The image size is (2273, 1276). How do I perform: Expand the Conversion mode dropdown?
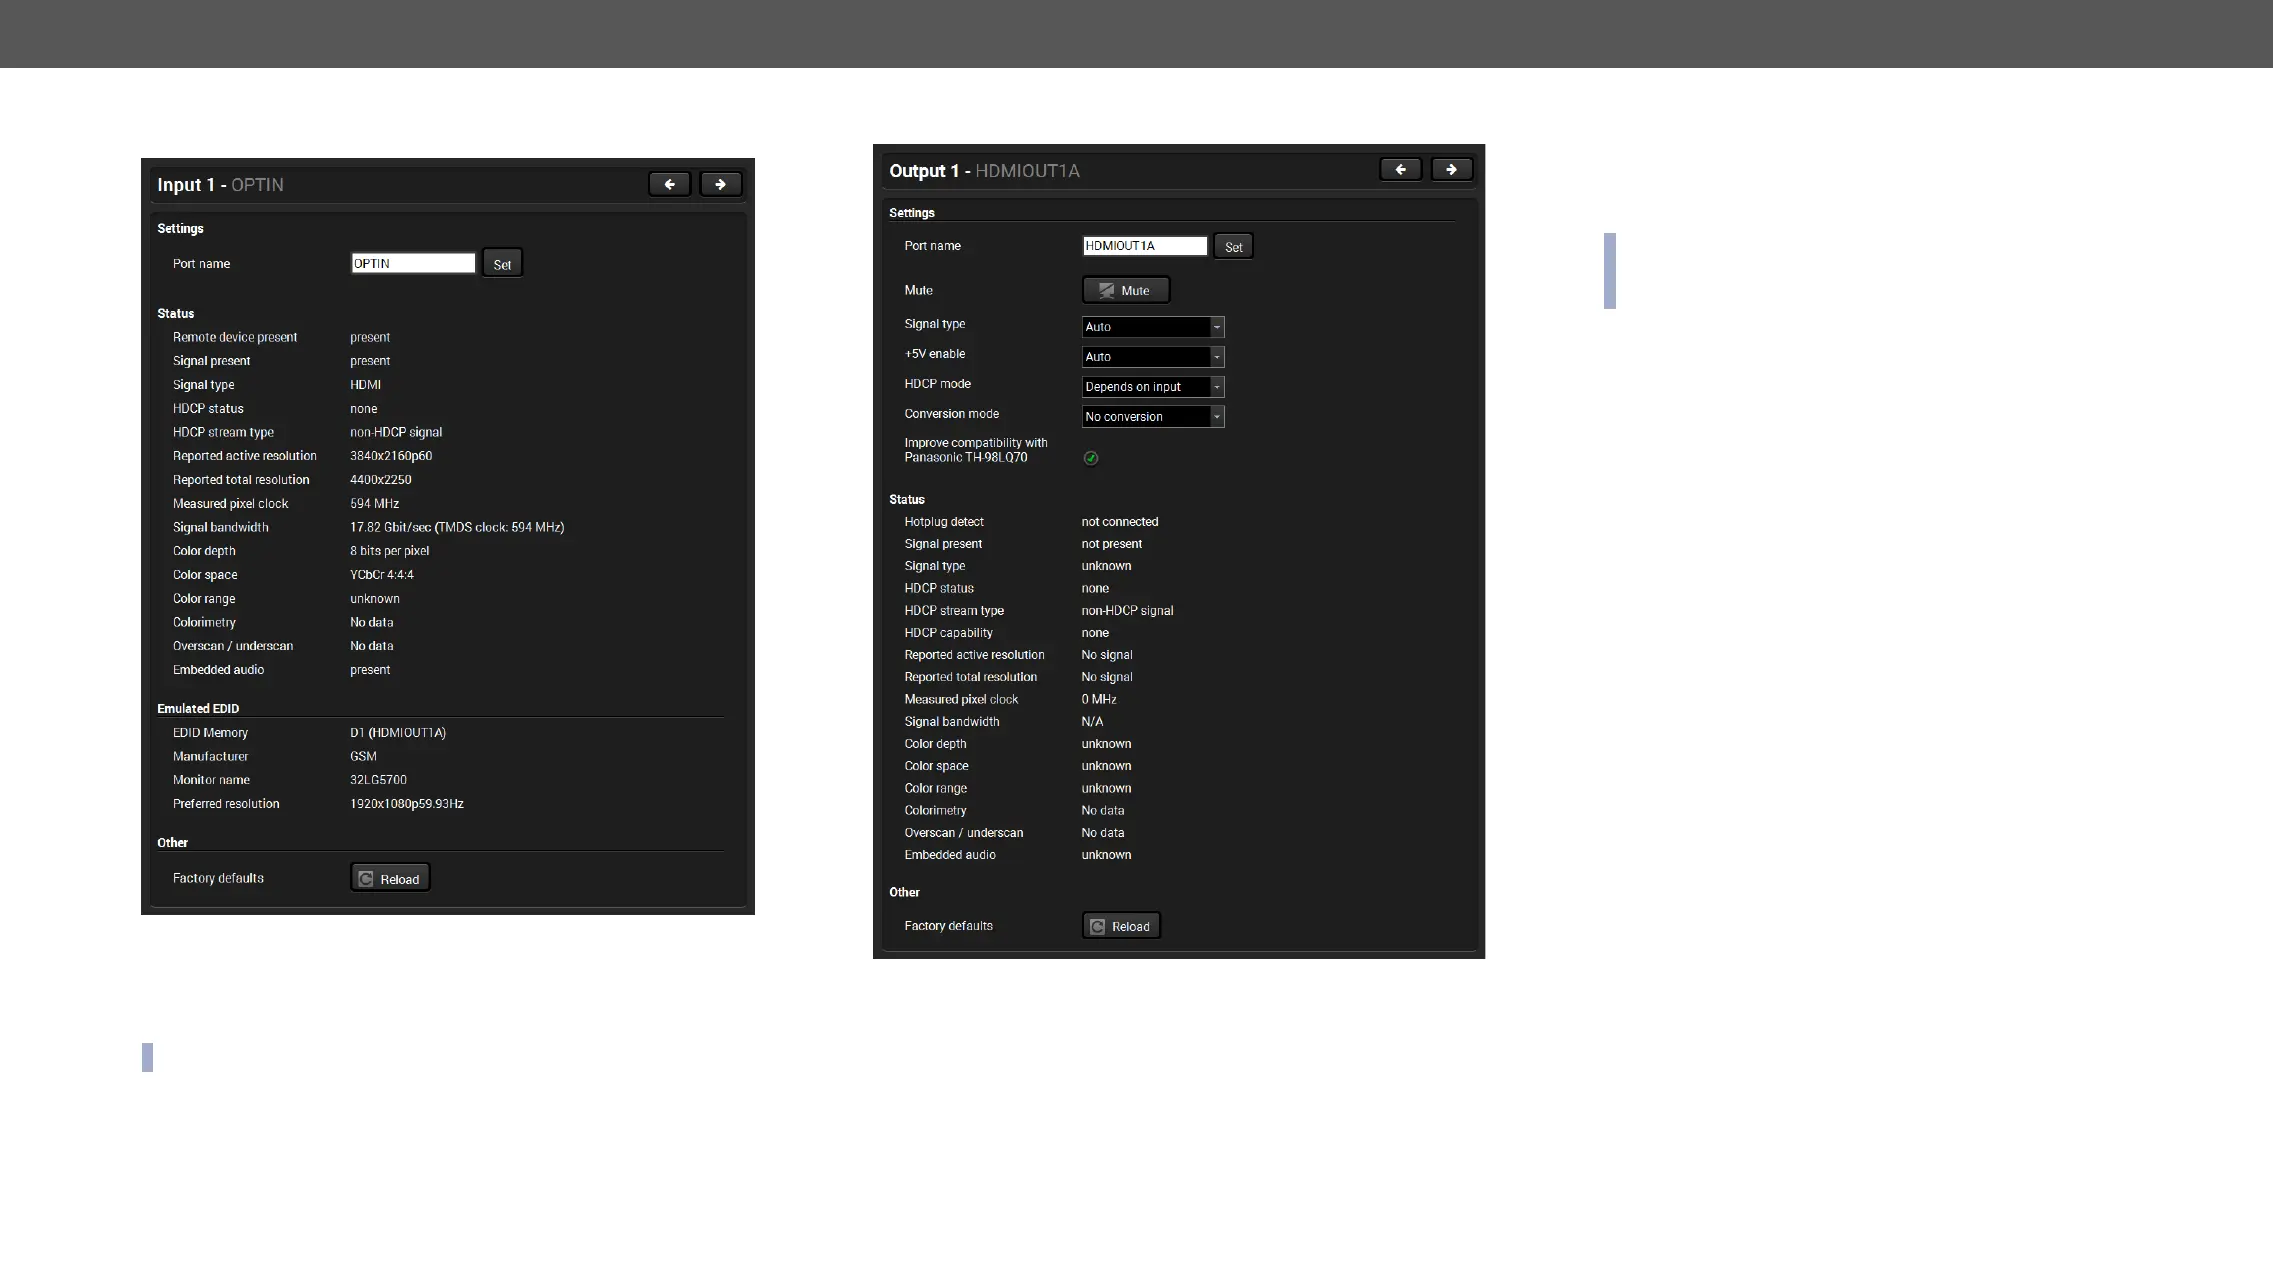point(1153,417)
